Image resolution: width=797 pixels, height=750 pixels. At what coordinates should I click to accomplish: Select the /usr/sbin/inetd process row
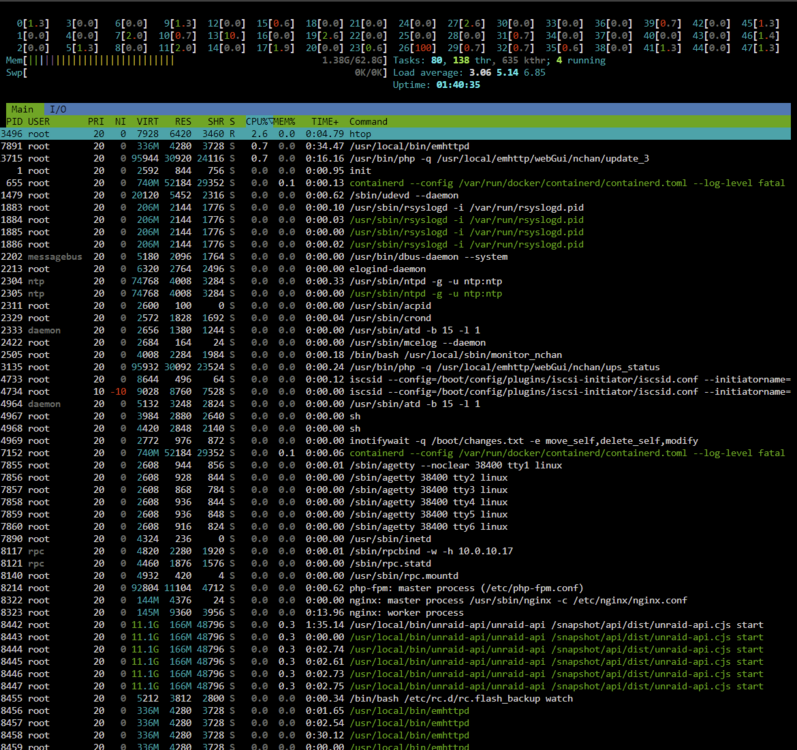pos(395,539)
